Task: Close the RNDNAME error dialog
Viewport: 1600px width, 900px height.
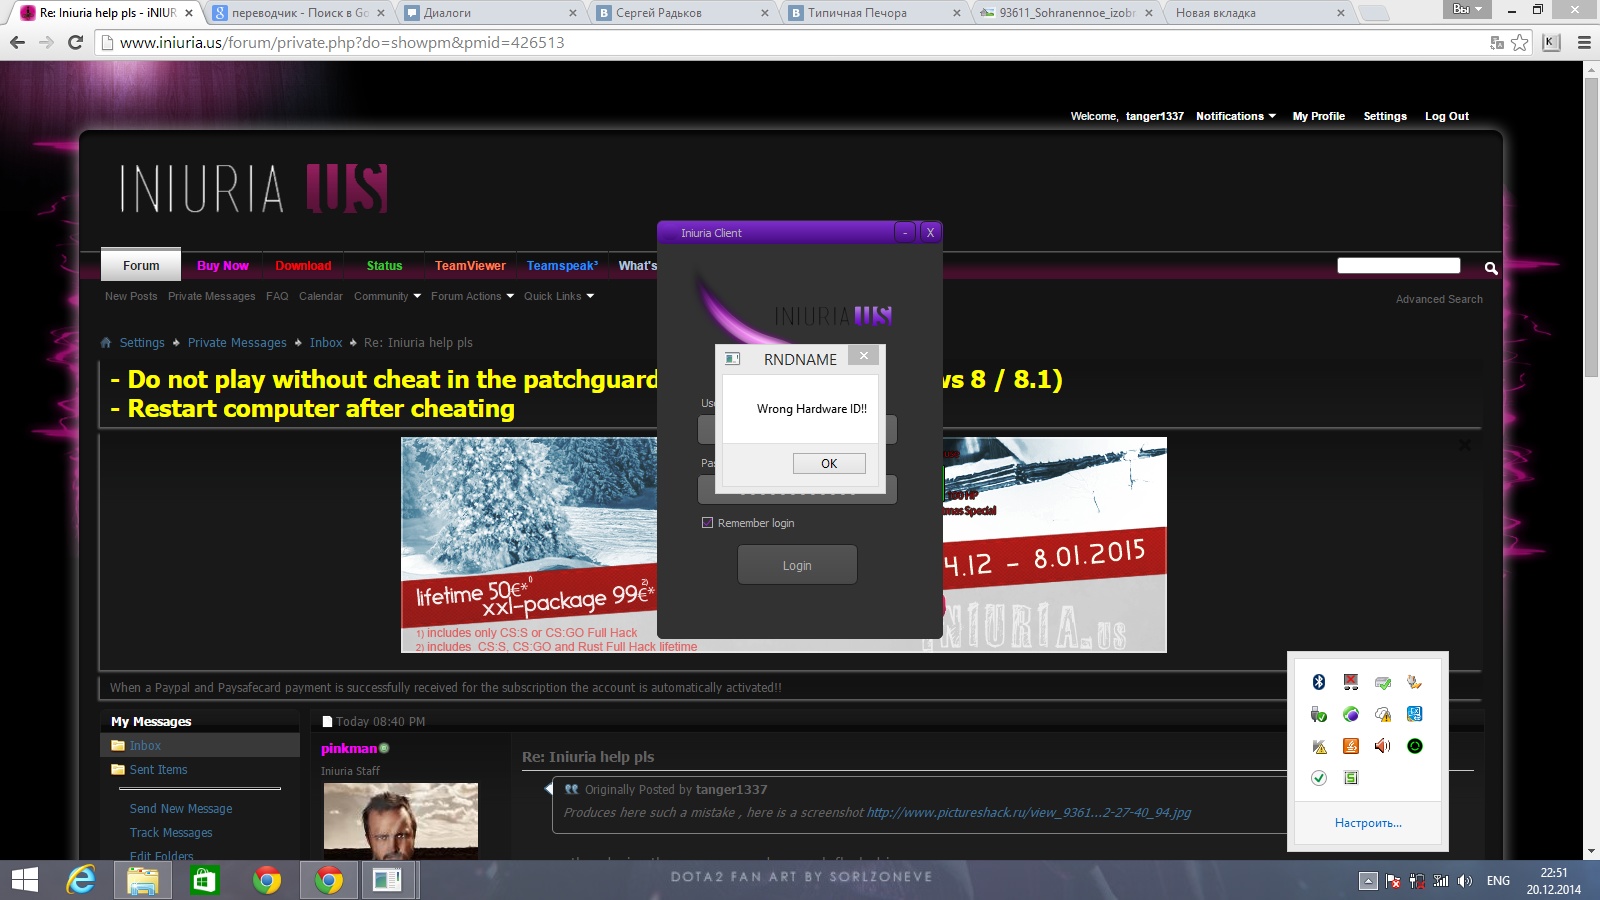Action: [x=864, y=355]
